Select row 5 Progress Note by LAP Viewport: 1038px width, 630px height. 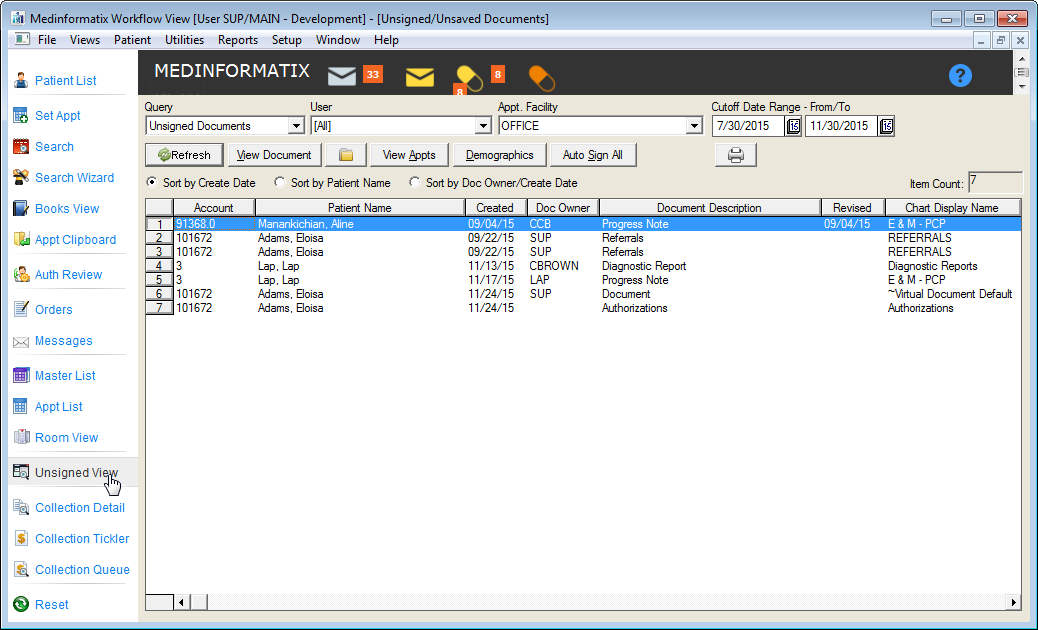click(583, 280)
